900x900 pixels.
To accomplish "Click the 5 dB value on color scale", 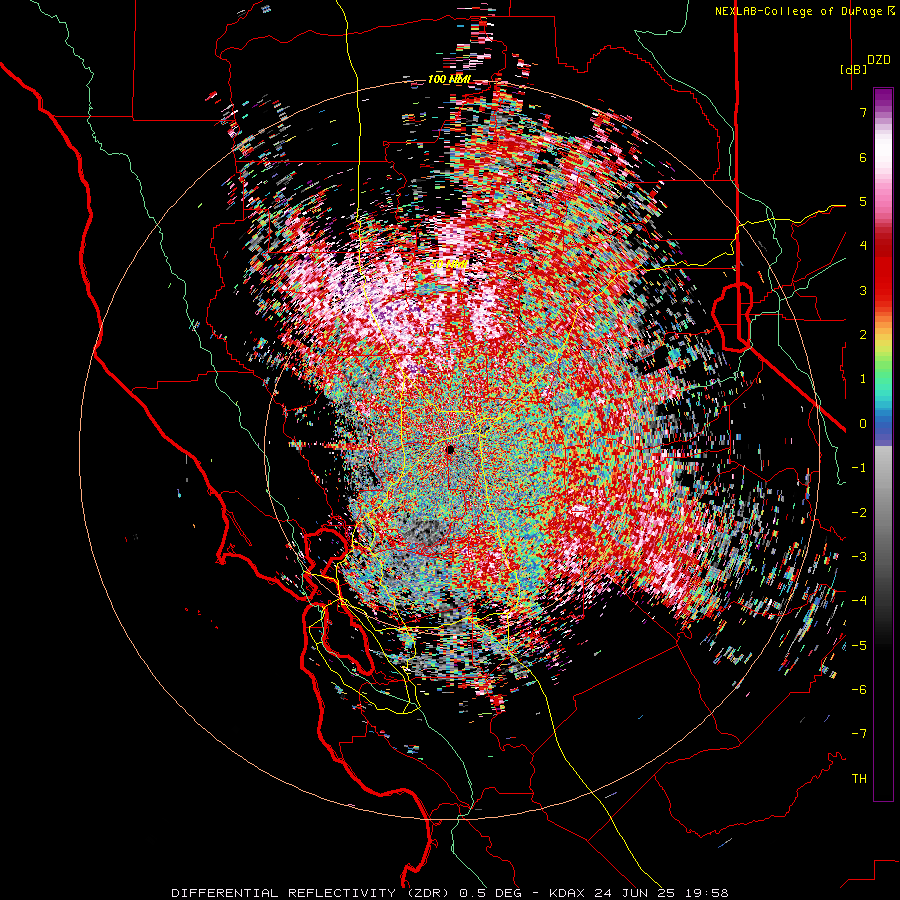I will point(863,201).
